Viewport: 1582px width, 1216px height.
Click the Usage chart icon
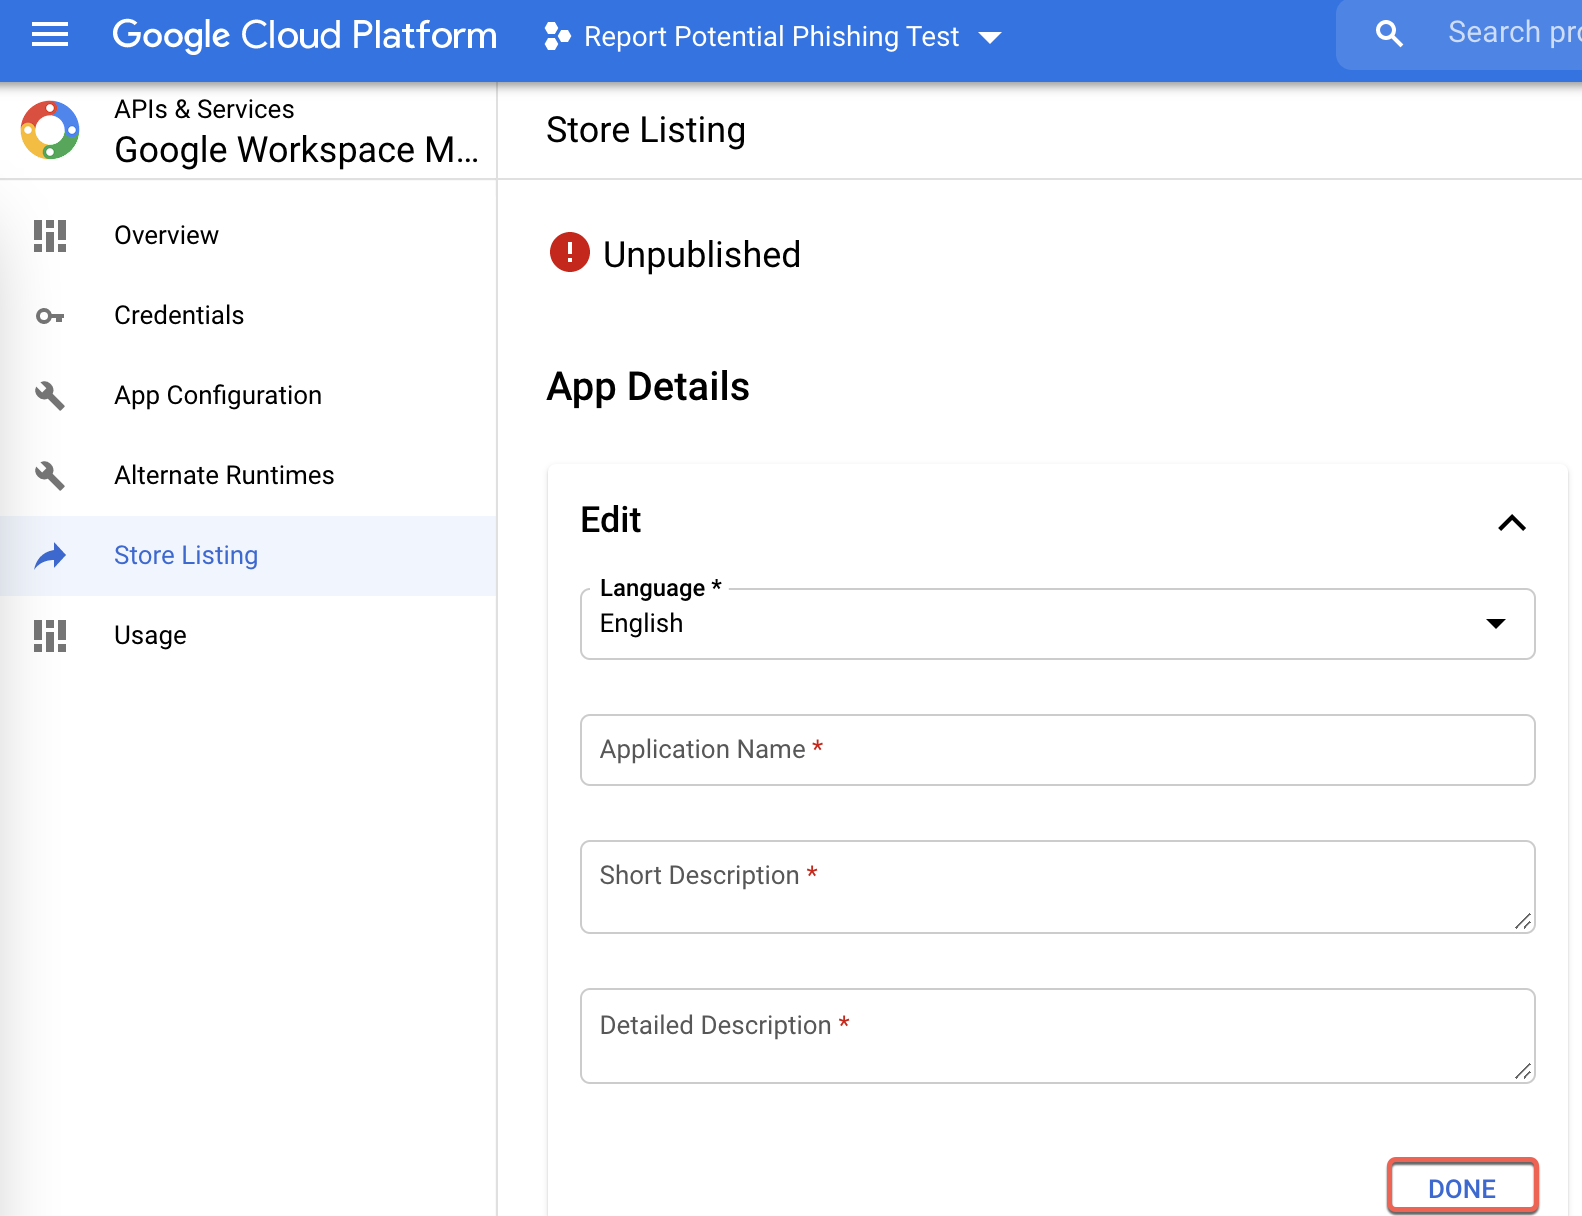(50, 636)
